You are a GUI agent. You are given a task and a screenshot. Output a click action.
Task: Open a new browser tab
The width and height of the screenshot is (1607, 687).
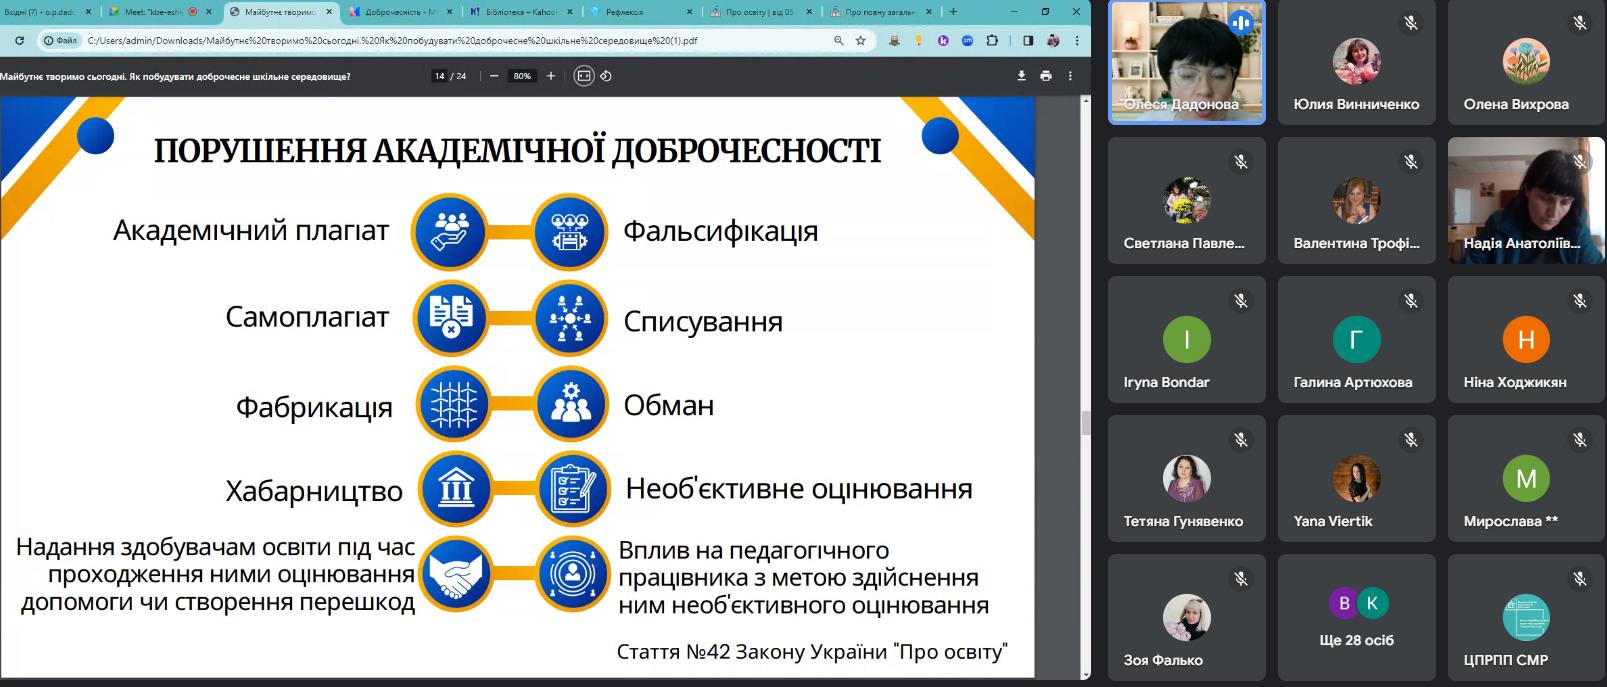click(953, 12)
